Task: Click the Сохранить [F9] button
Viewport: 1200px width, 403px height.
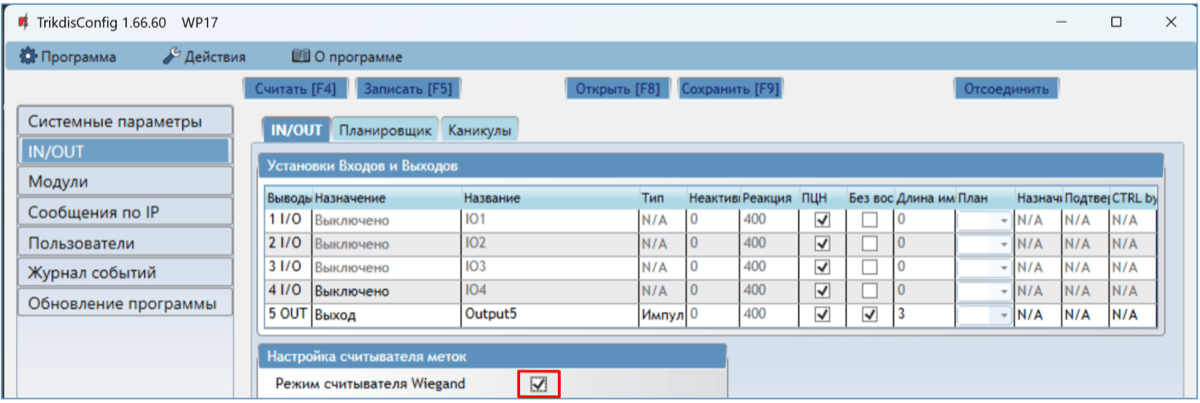Action: [730, 88]
